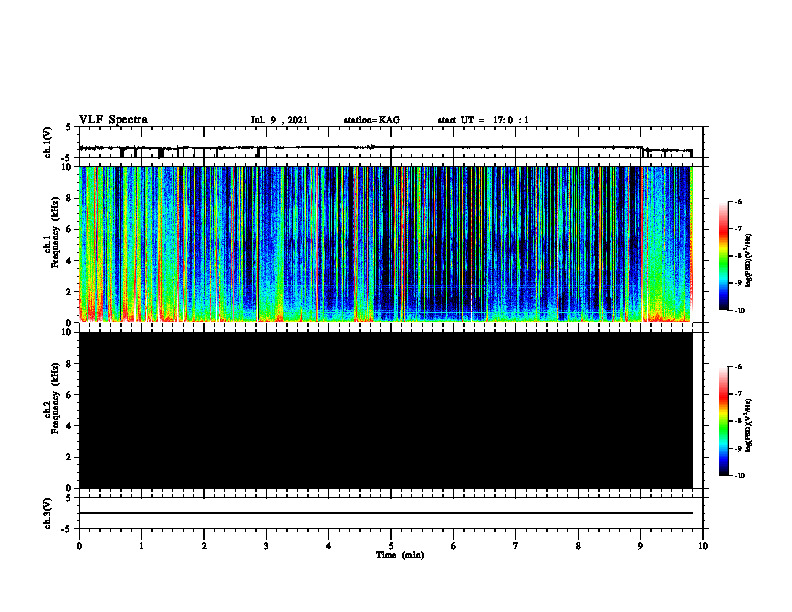Viewport: 792px width, 612px height.
Task: Click the black ch.2 spectrogram panel
Action: tap(386, 410)
